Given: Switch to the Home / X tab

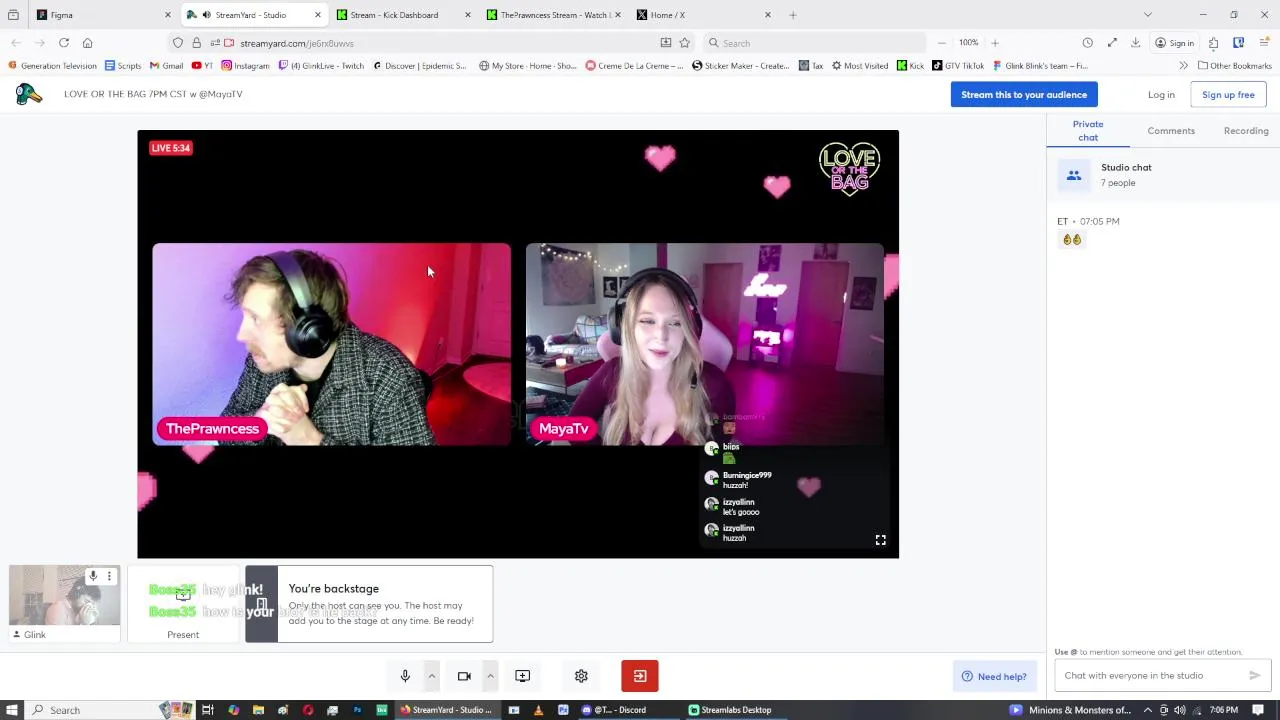Looking at the screenshot, I should 703,15.
